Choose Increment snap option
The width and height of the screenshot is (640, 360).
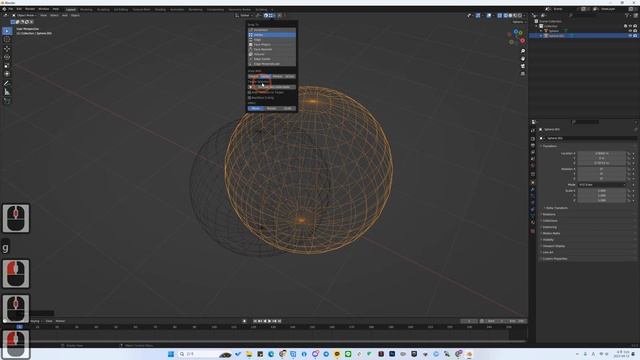(x=271, y=30)
